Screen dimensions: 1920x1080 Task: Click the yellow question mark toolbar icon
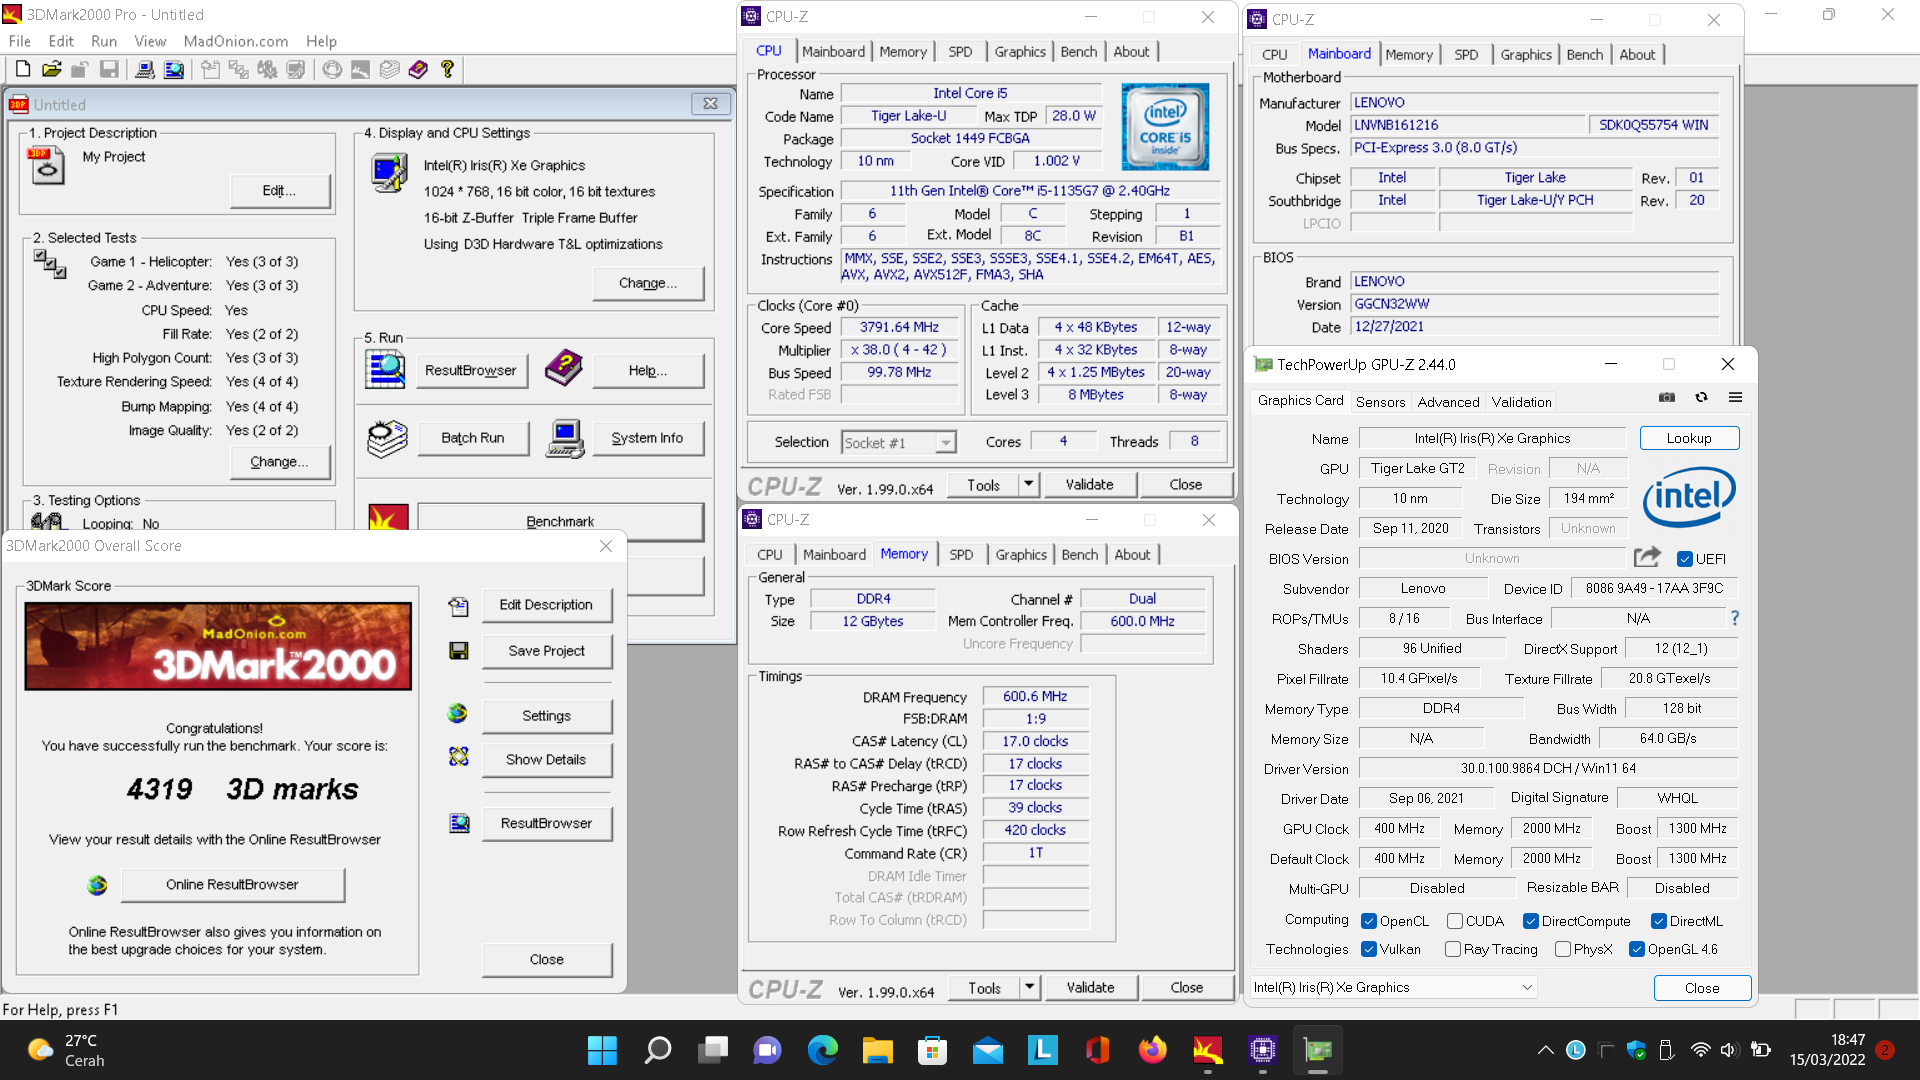click(447, 69)
